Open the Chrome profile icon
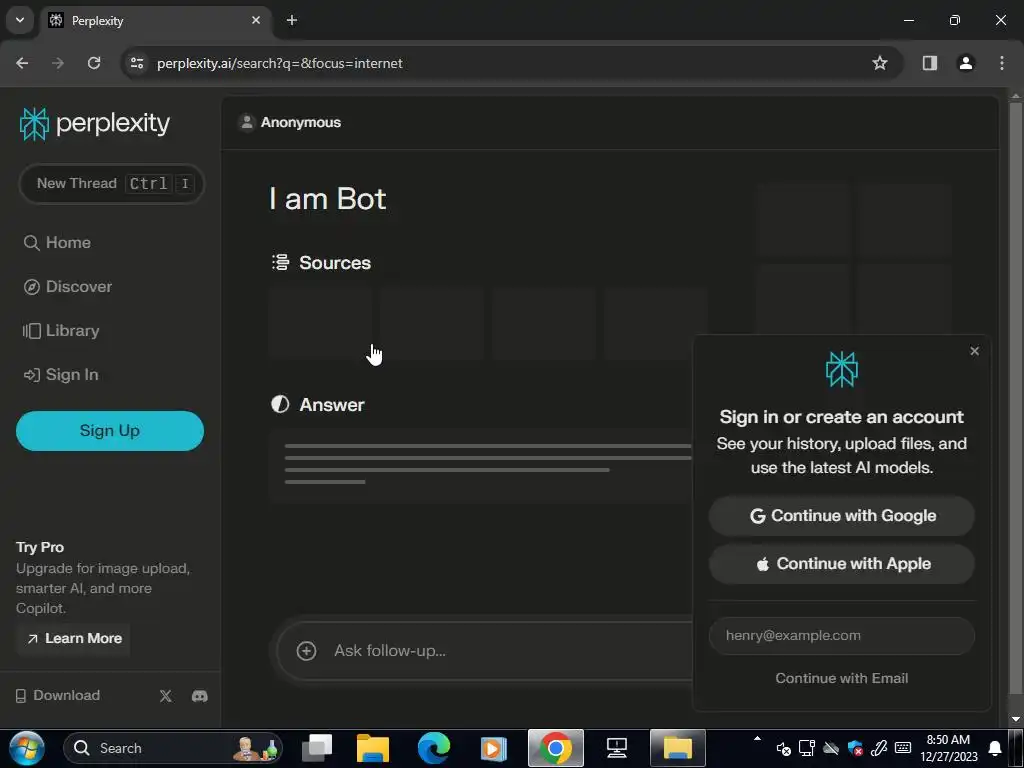Viewport: 1024px width, 768px height. coord(966,63)
